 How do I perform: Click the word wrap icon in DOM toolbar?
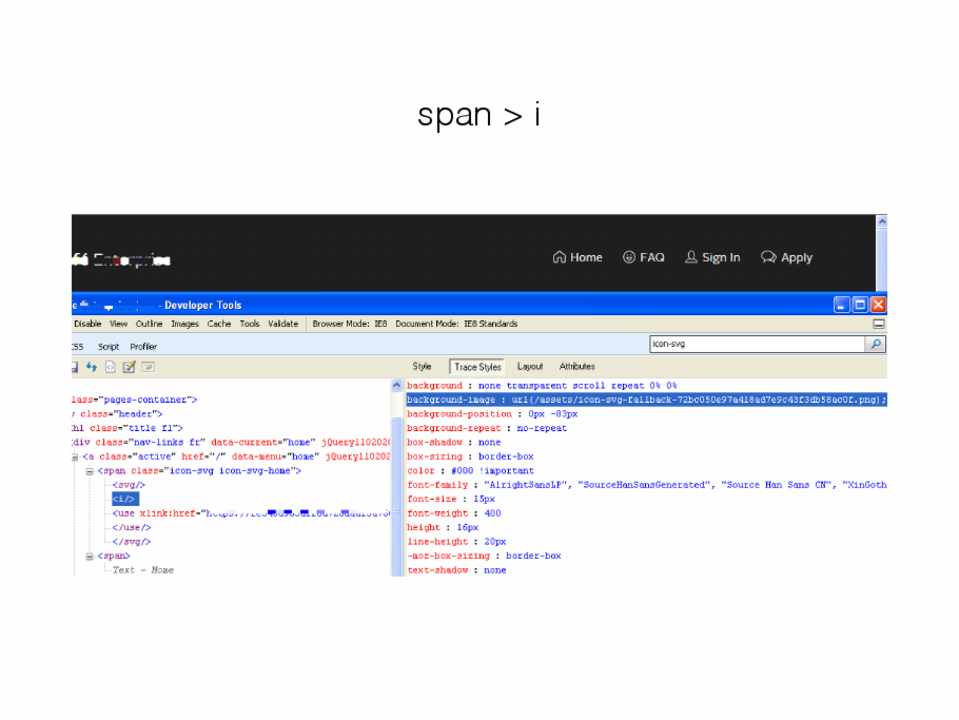tap(147, 367)
